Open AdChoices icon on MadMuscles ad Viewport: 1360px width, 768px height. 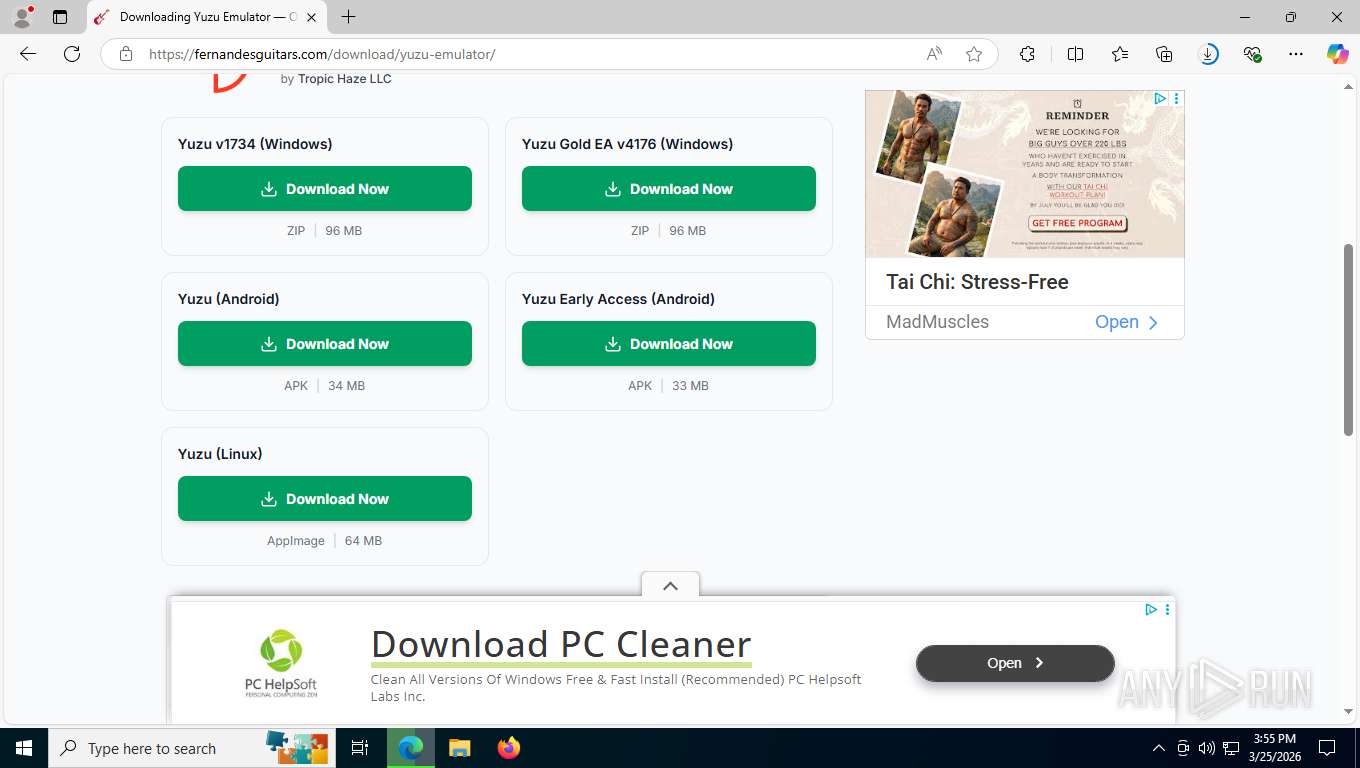tap(1160, 99)
